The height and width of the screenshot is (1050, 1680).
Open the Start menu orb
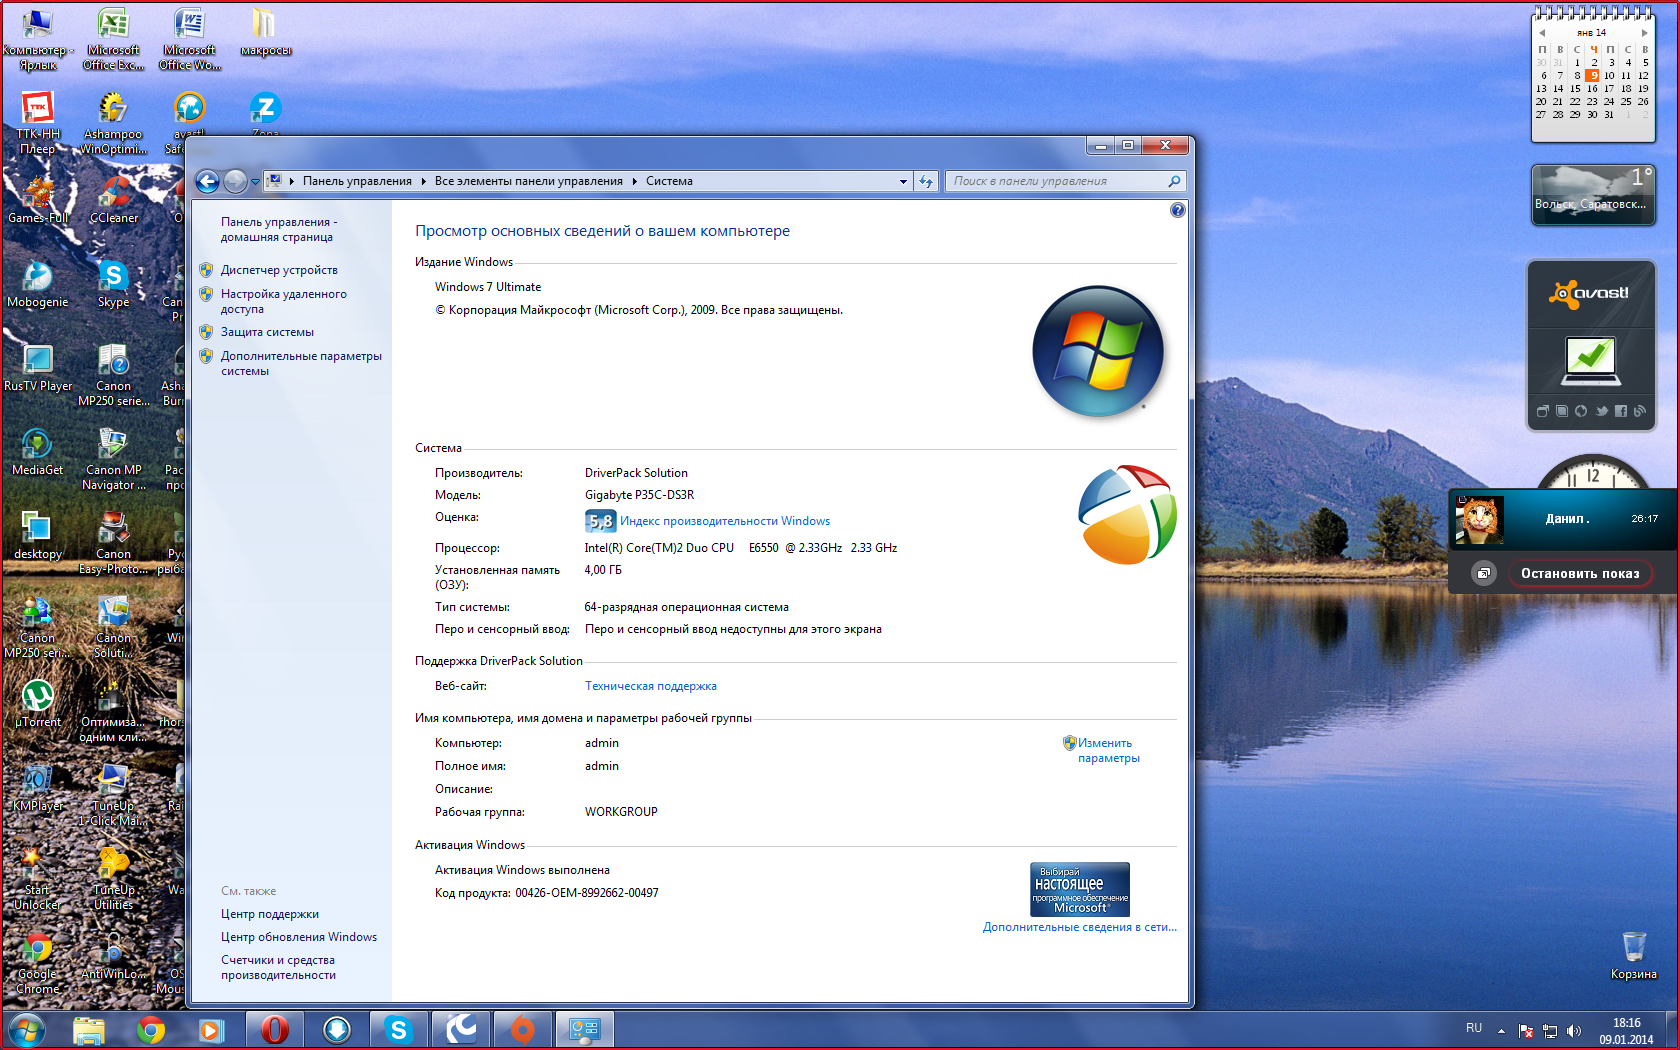(27, 1029)
